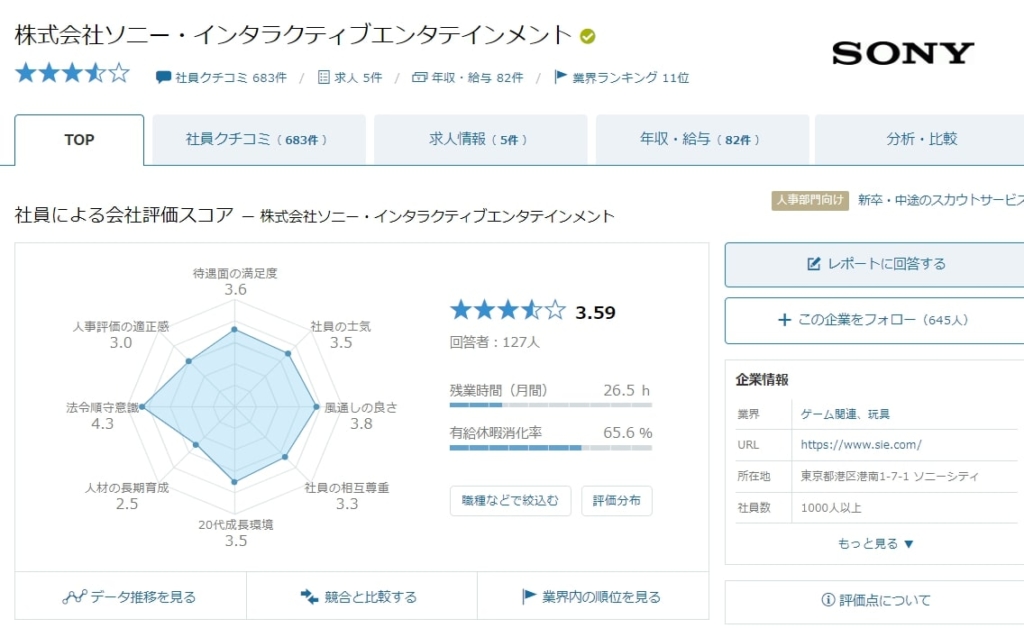Click the verified checkmark badge beside company name
Image resolution: width=1024 pixels, height=628 pixels.
click(x=587, y=37)
